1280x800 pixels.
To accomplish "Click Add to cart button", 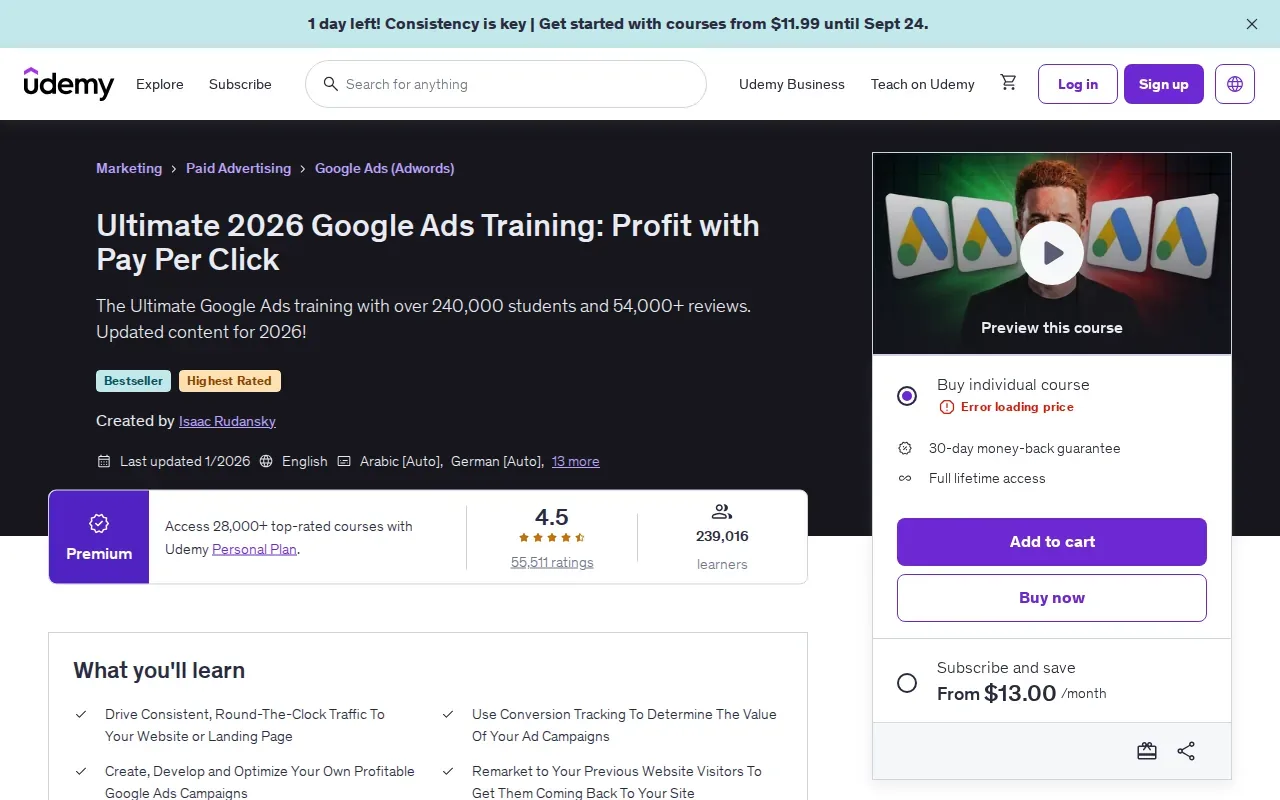I will [x=1052, y=542].
